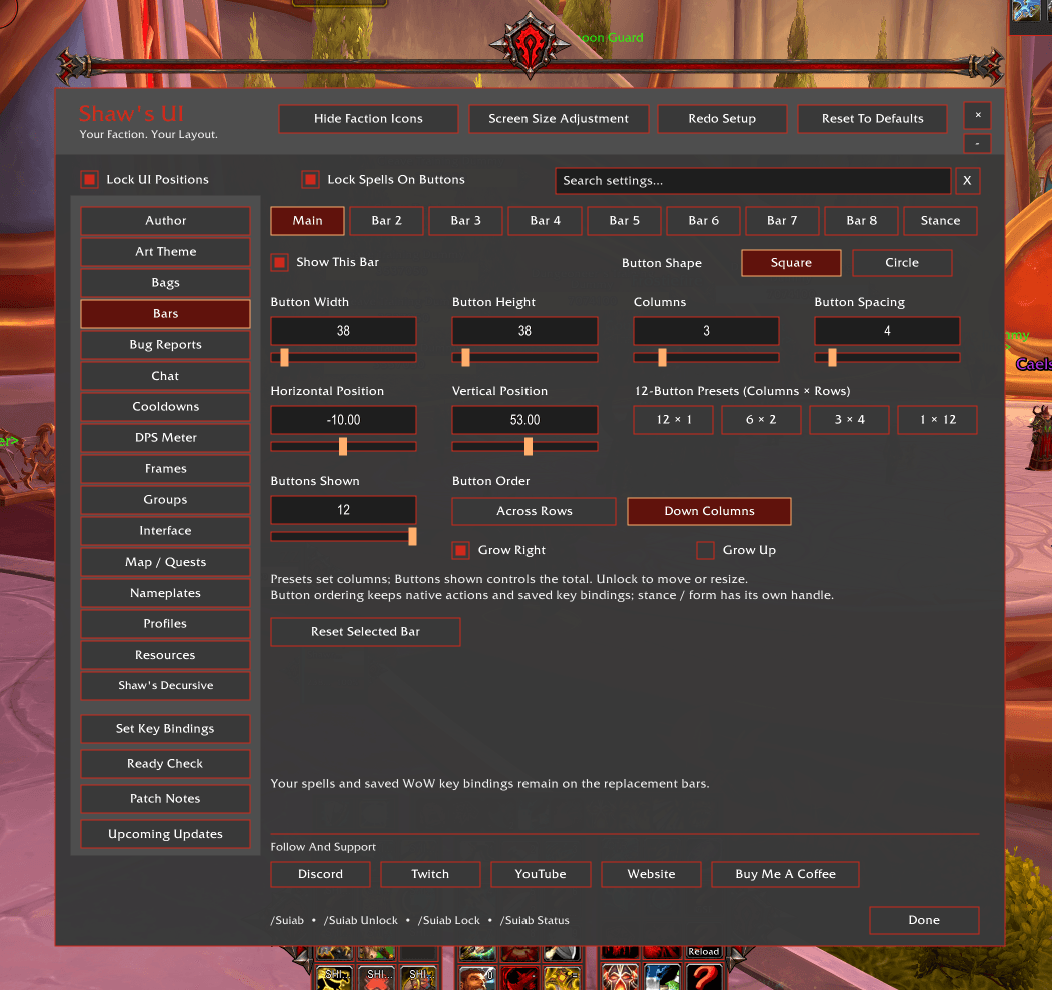Open the Bar 4 tab
Viewport: 1052px width, 990px height.
click(x=545, y=221)
